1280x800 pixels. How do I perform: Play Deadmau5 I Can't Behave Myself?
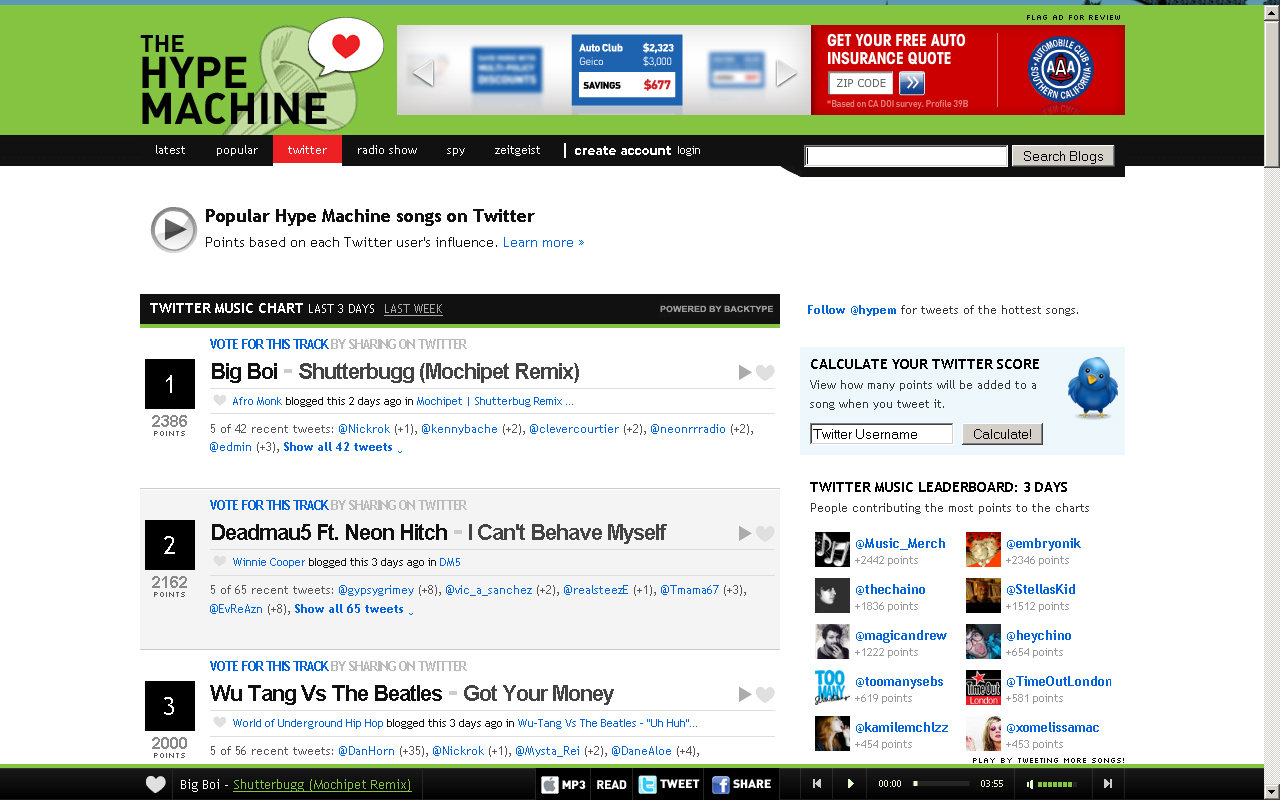point(744,534)
